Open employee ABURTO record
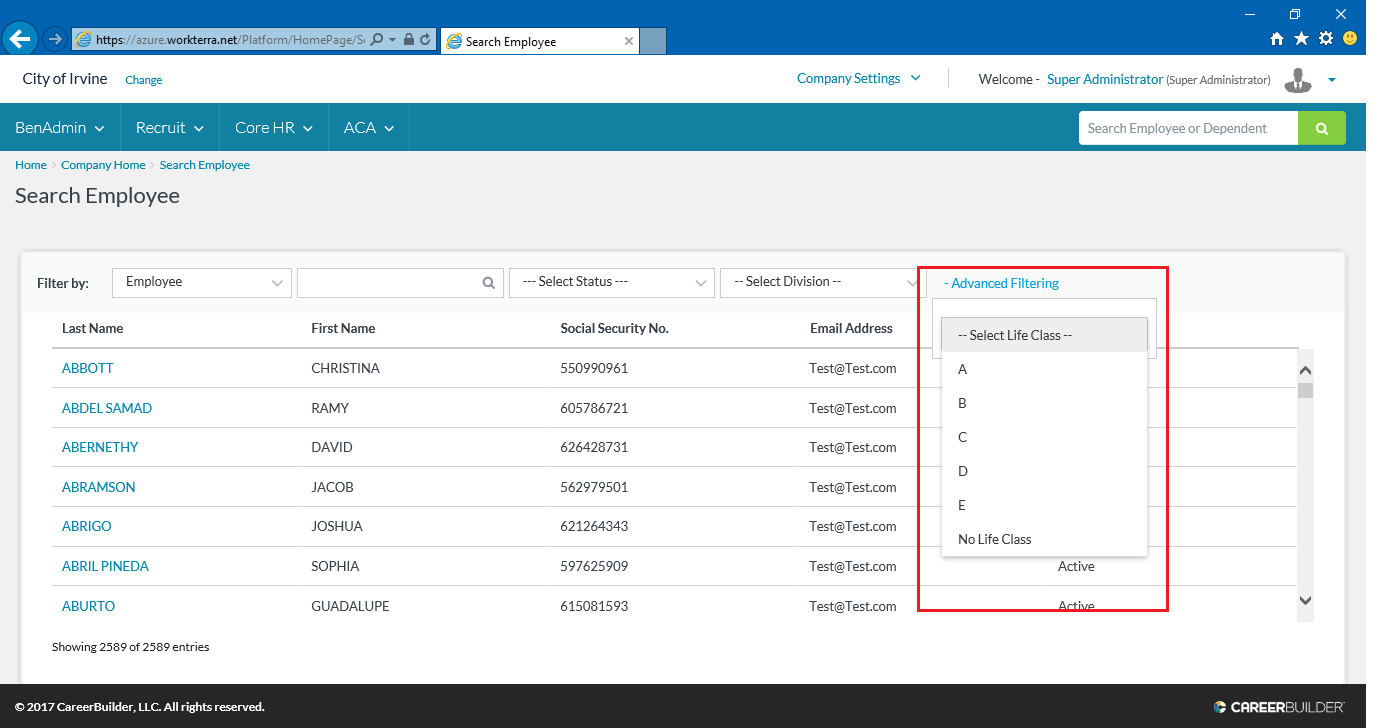 point(89,606)
